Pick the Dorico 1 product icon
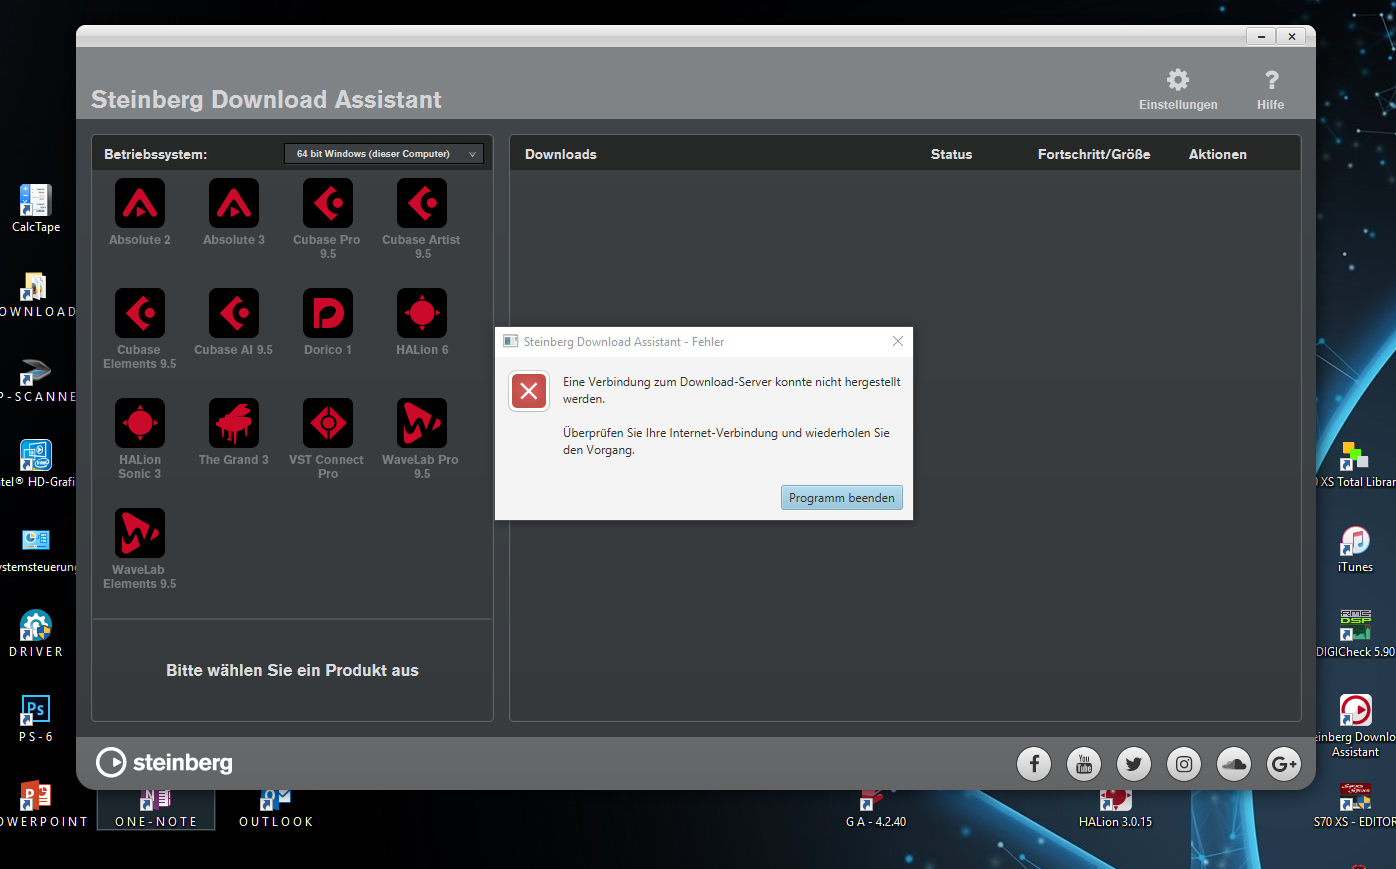This screenshot has height=869, width=1396. [328, 313]
